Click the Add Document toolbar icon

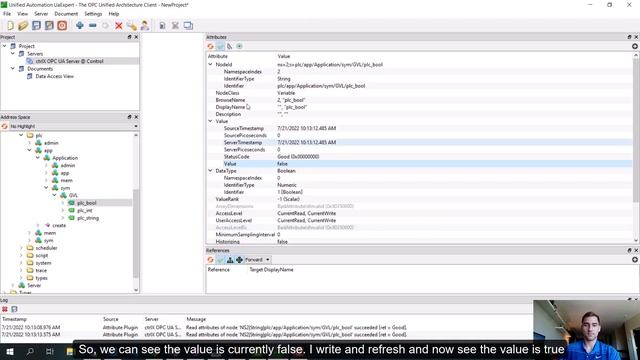pyautogui.click(x=162, y=26)
